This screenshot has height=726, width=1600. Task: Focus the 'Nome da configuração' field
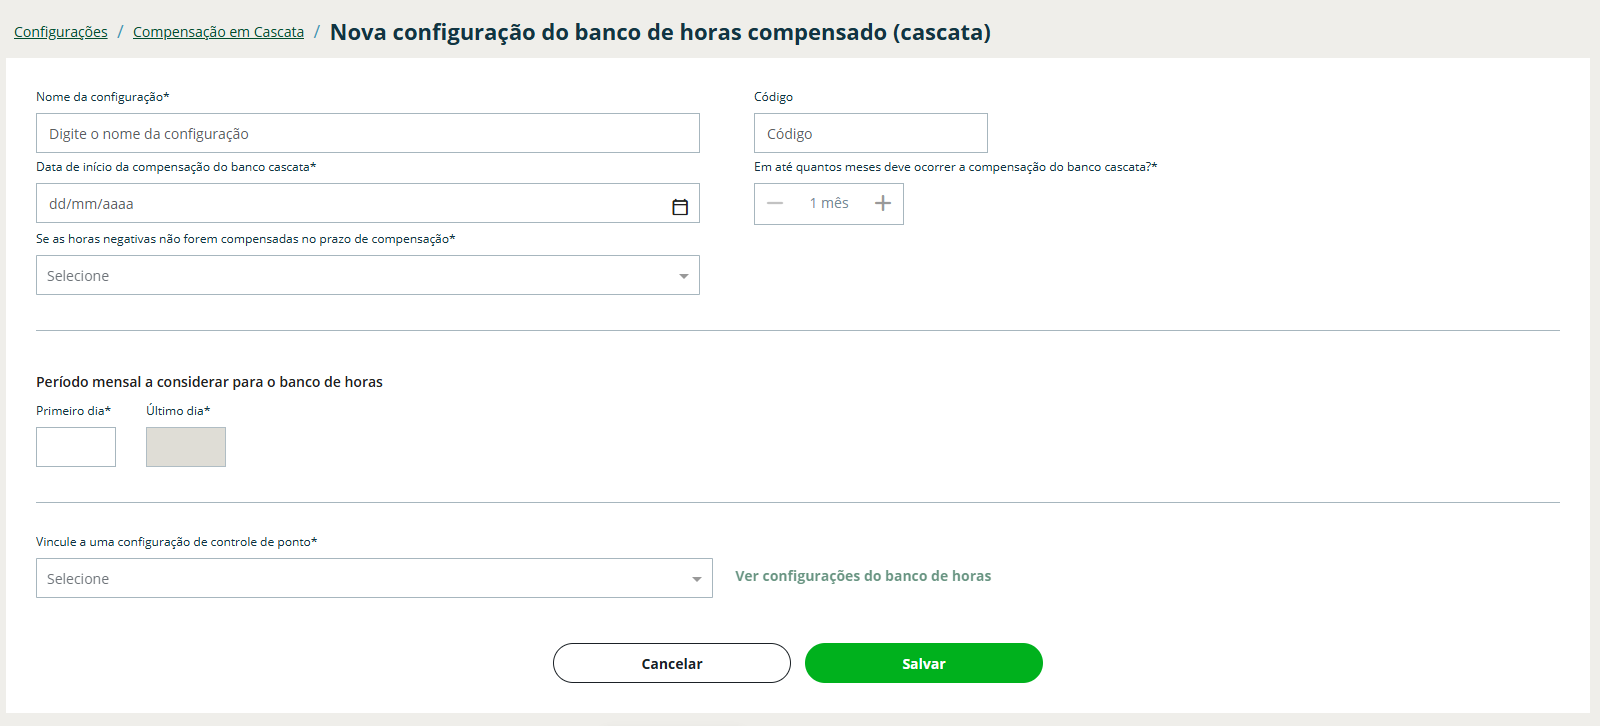367,134
